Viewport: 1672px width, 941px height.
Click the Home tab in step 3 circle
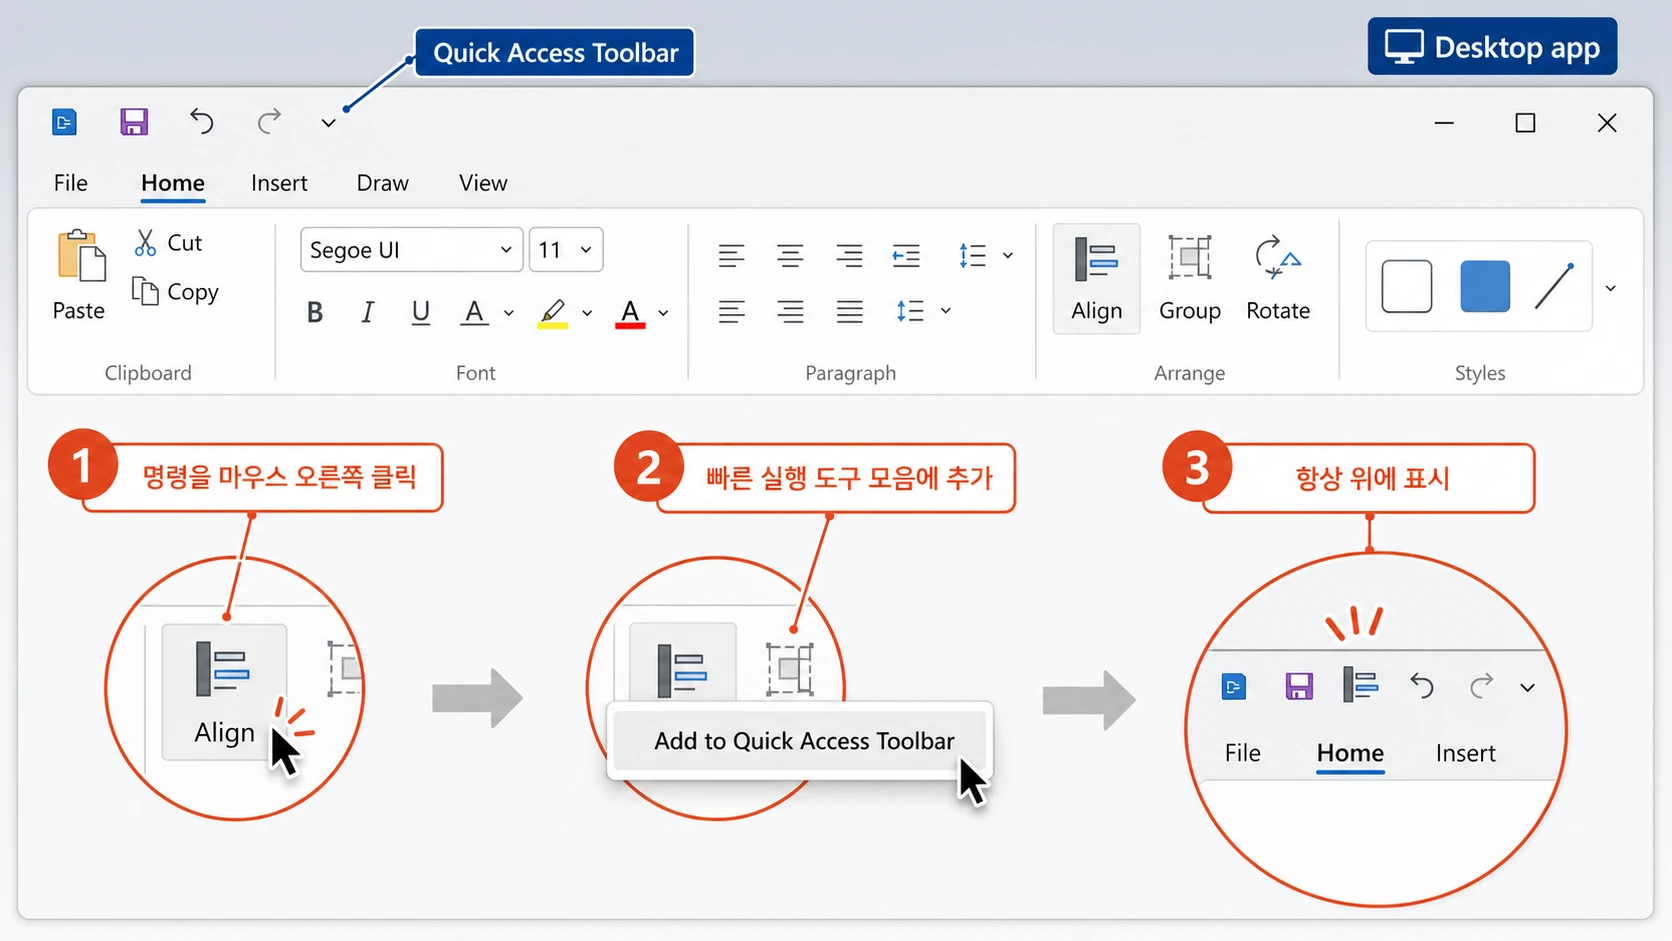coord(1350,753)
